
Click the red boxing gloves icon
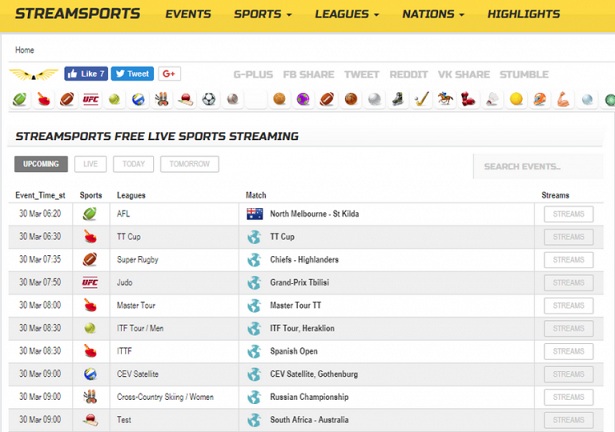tap(469, 99)
